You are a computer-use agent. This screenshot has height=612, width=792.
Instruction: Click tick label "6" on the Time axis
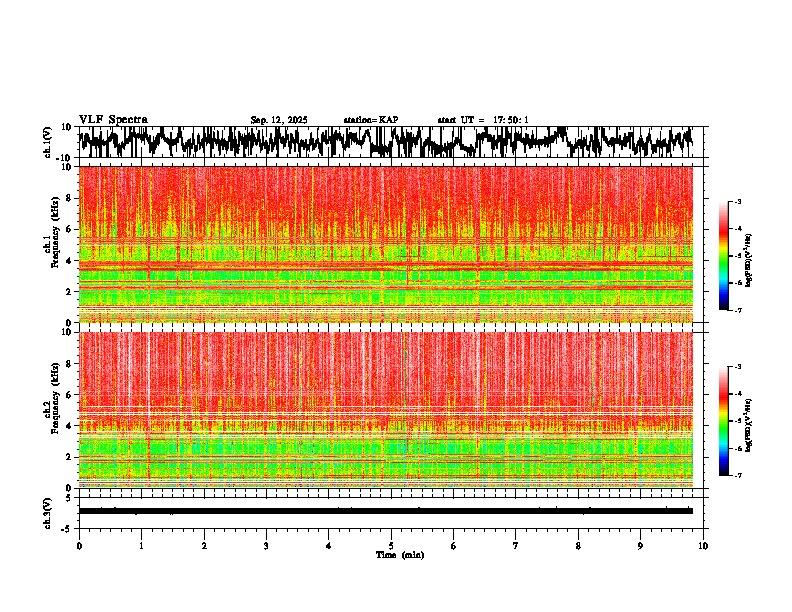coord(454,546)
